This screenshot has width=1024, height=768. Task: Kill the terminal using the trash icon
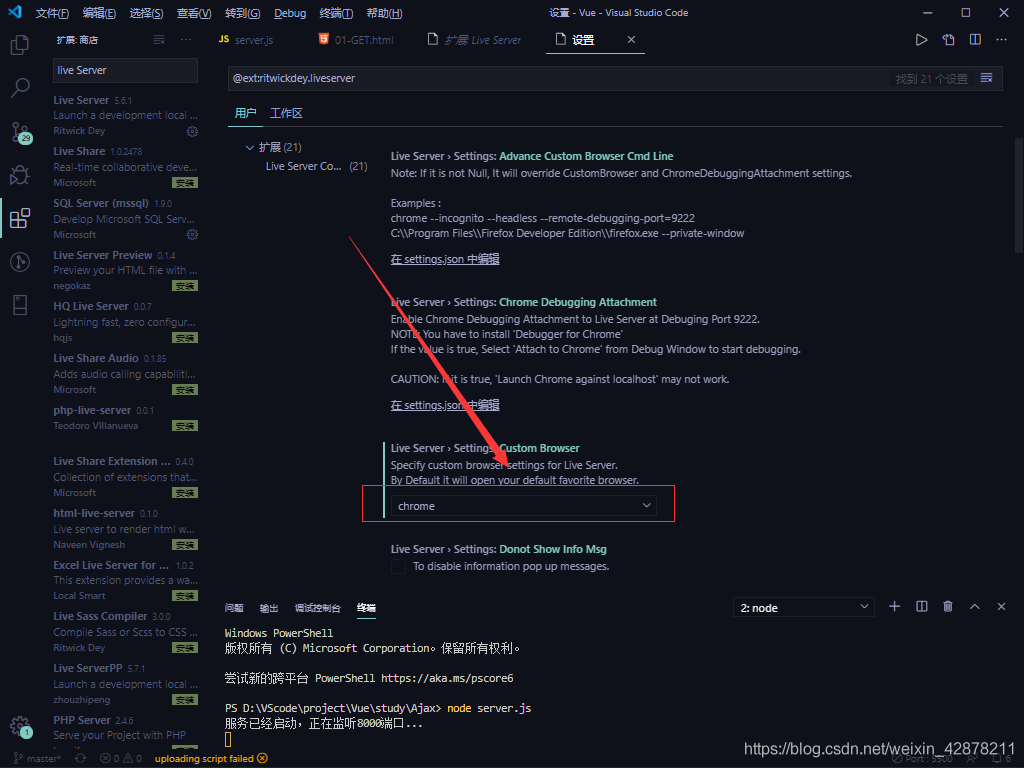(947, 606)
